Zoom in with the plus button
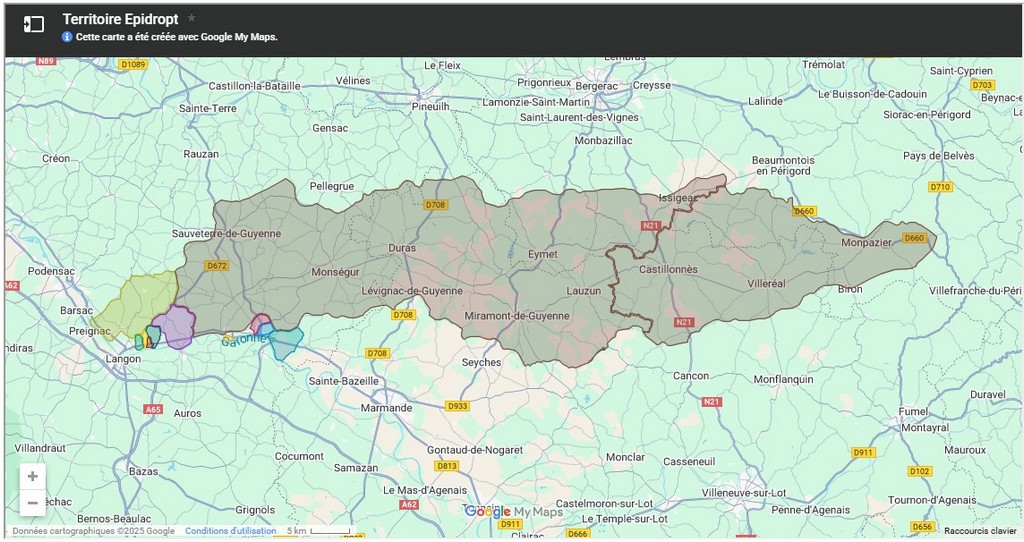 32,476
